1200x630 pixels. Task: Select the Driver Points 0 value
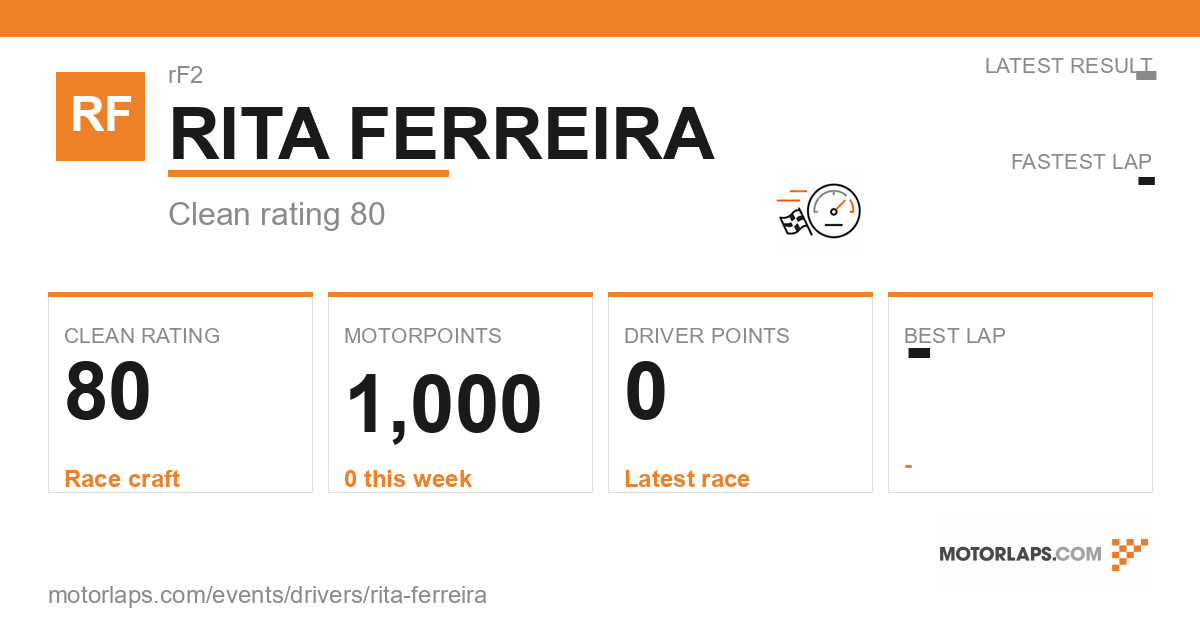point(646,393)
